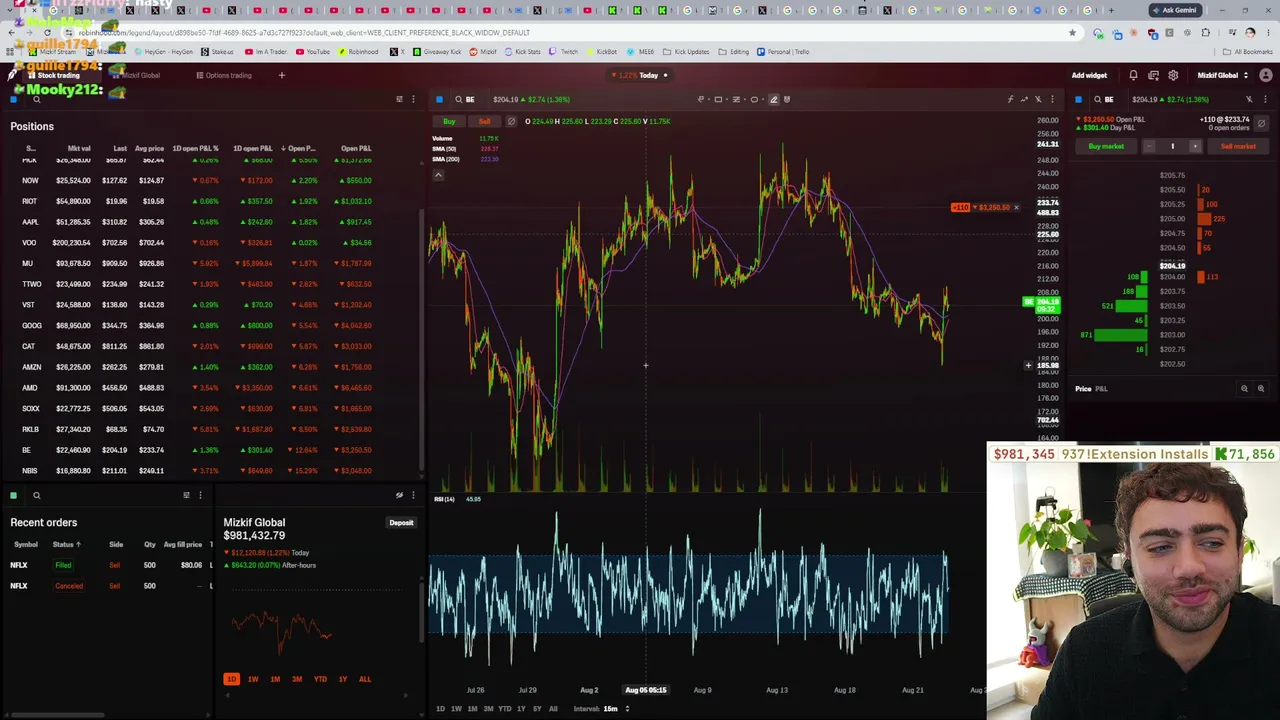Click the ladder quantity input field
This screenshot has height=720, width=1280.
click(1172, 146)
